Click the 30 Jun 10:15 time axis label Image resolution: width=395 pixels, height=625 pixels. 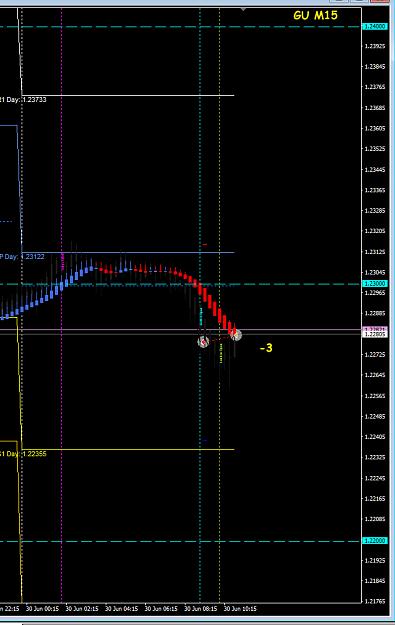pos(240,609)
